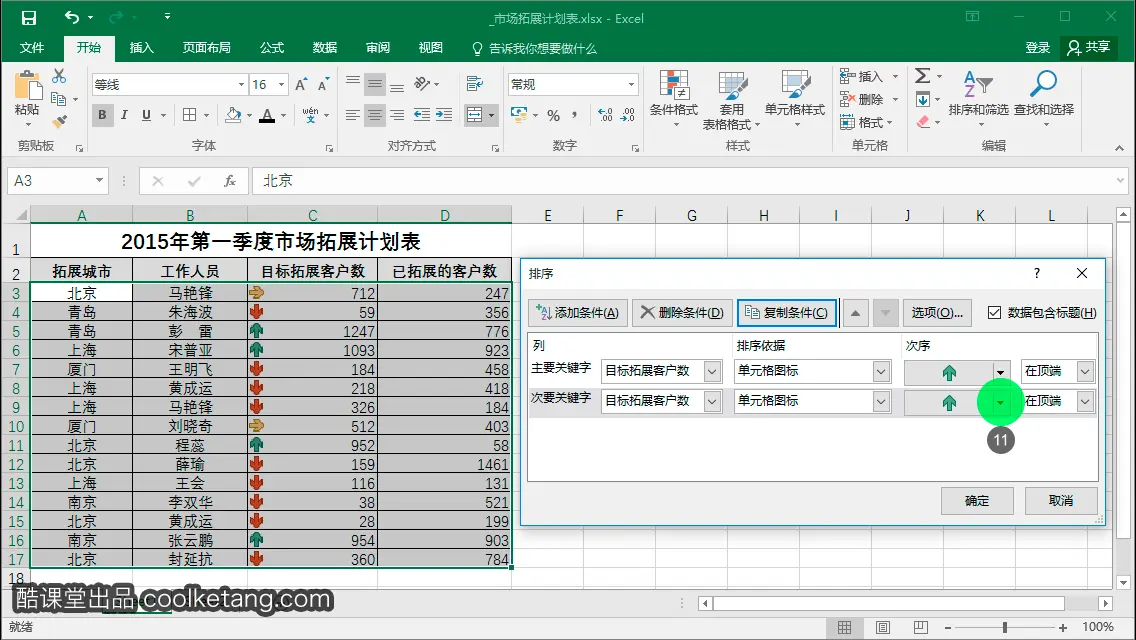Increase font size with the large A
The width and height of the screenshot is (1136, 640).
[301, 85]
